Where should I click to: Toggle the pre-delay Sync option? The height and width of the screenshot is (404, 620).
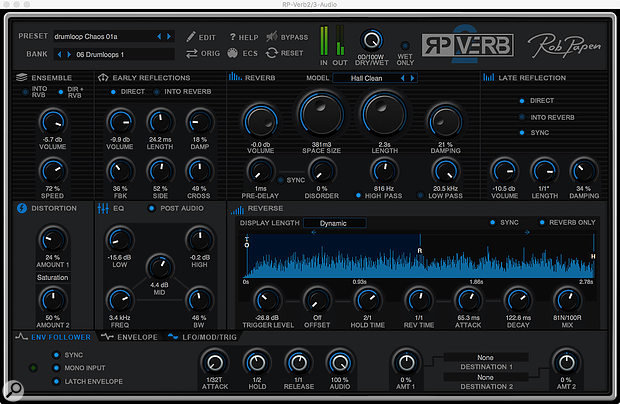coord(281,180)
